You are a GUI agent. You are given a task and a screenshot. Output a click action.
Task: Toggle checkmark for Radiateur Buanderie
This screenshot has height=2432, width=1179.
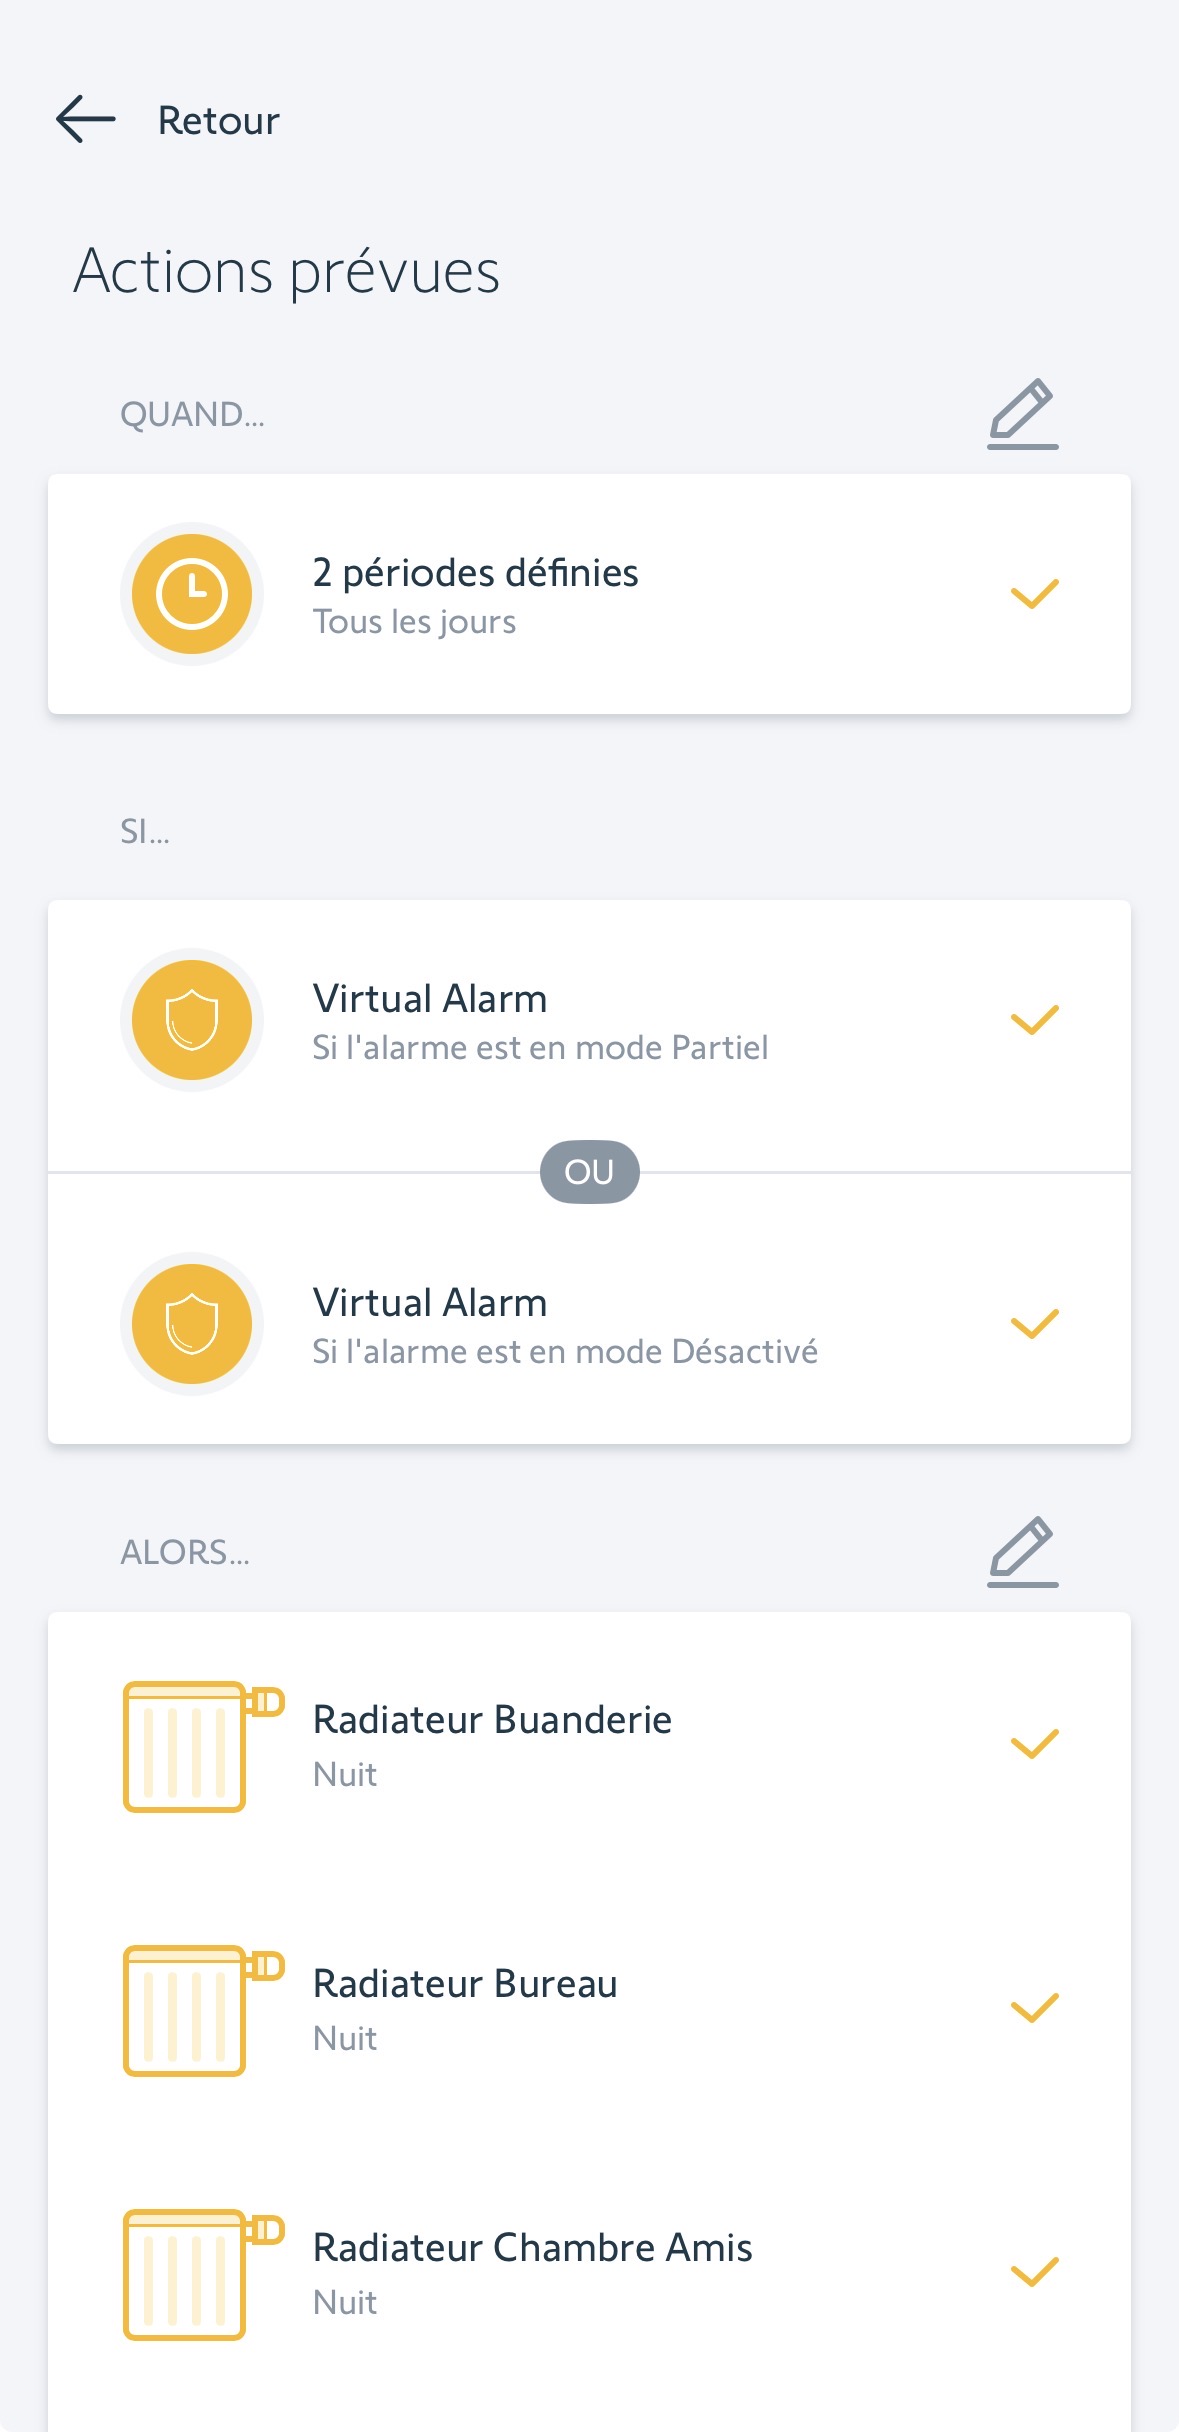(1034, 1744)
